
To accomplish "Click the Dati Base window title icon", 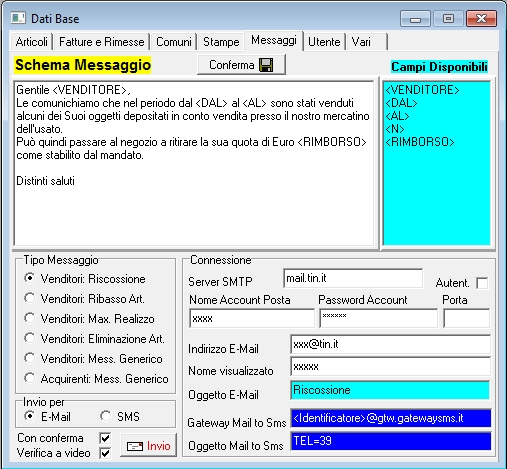I will (x=18, y=18).
